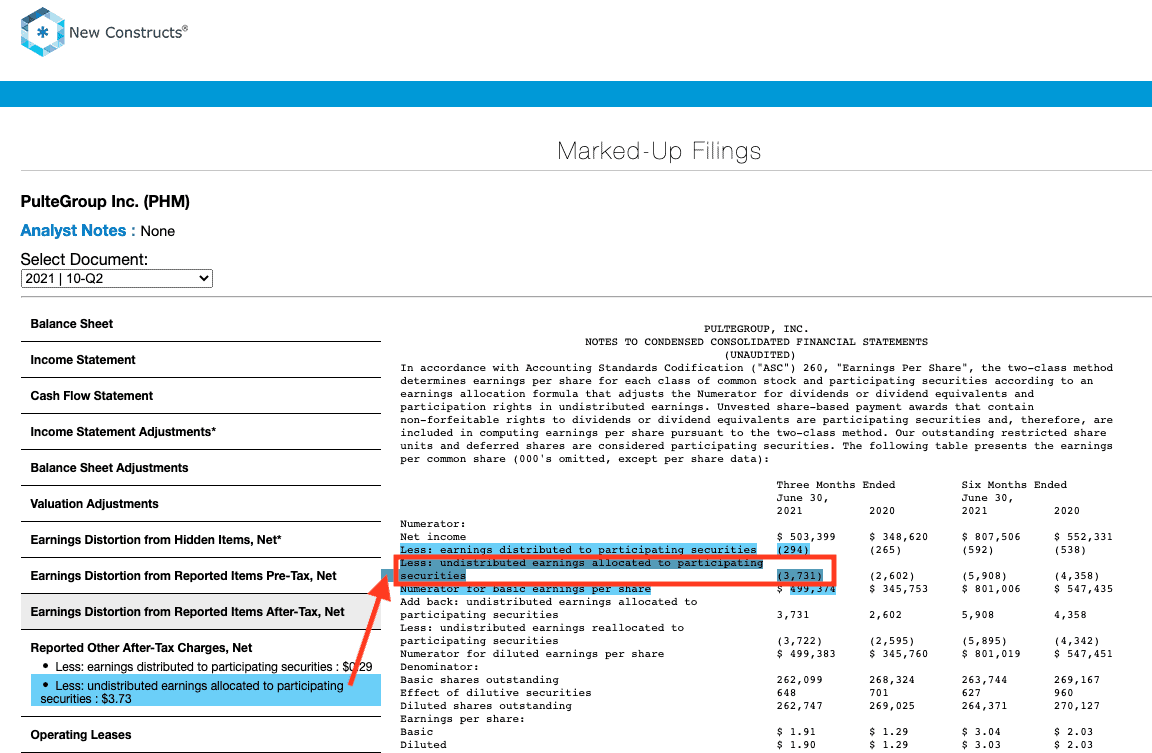Click dilutive securities effect value 648
The height and width of the screenshot is (753, 1152).
pyautogui.click(x=786, y=693)
